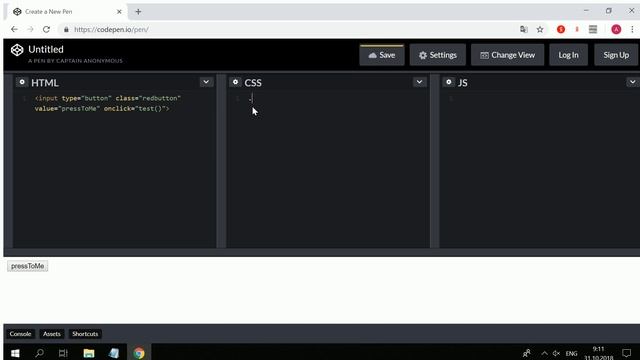Open Chrome three-dot menu
This screenshot has width=640, height=360.
(632, 29)
